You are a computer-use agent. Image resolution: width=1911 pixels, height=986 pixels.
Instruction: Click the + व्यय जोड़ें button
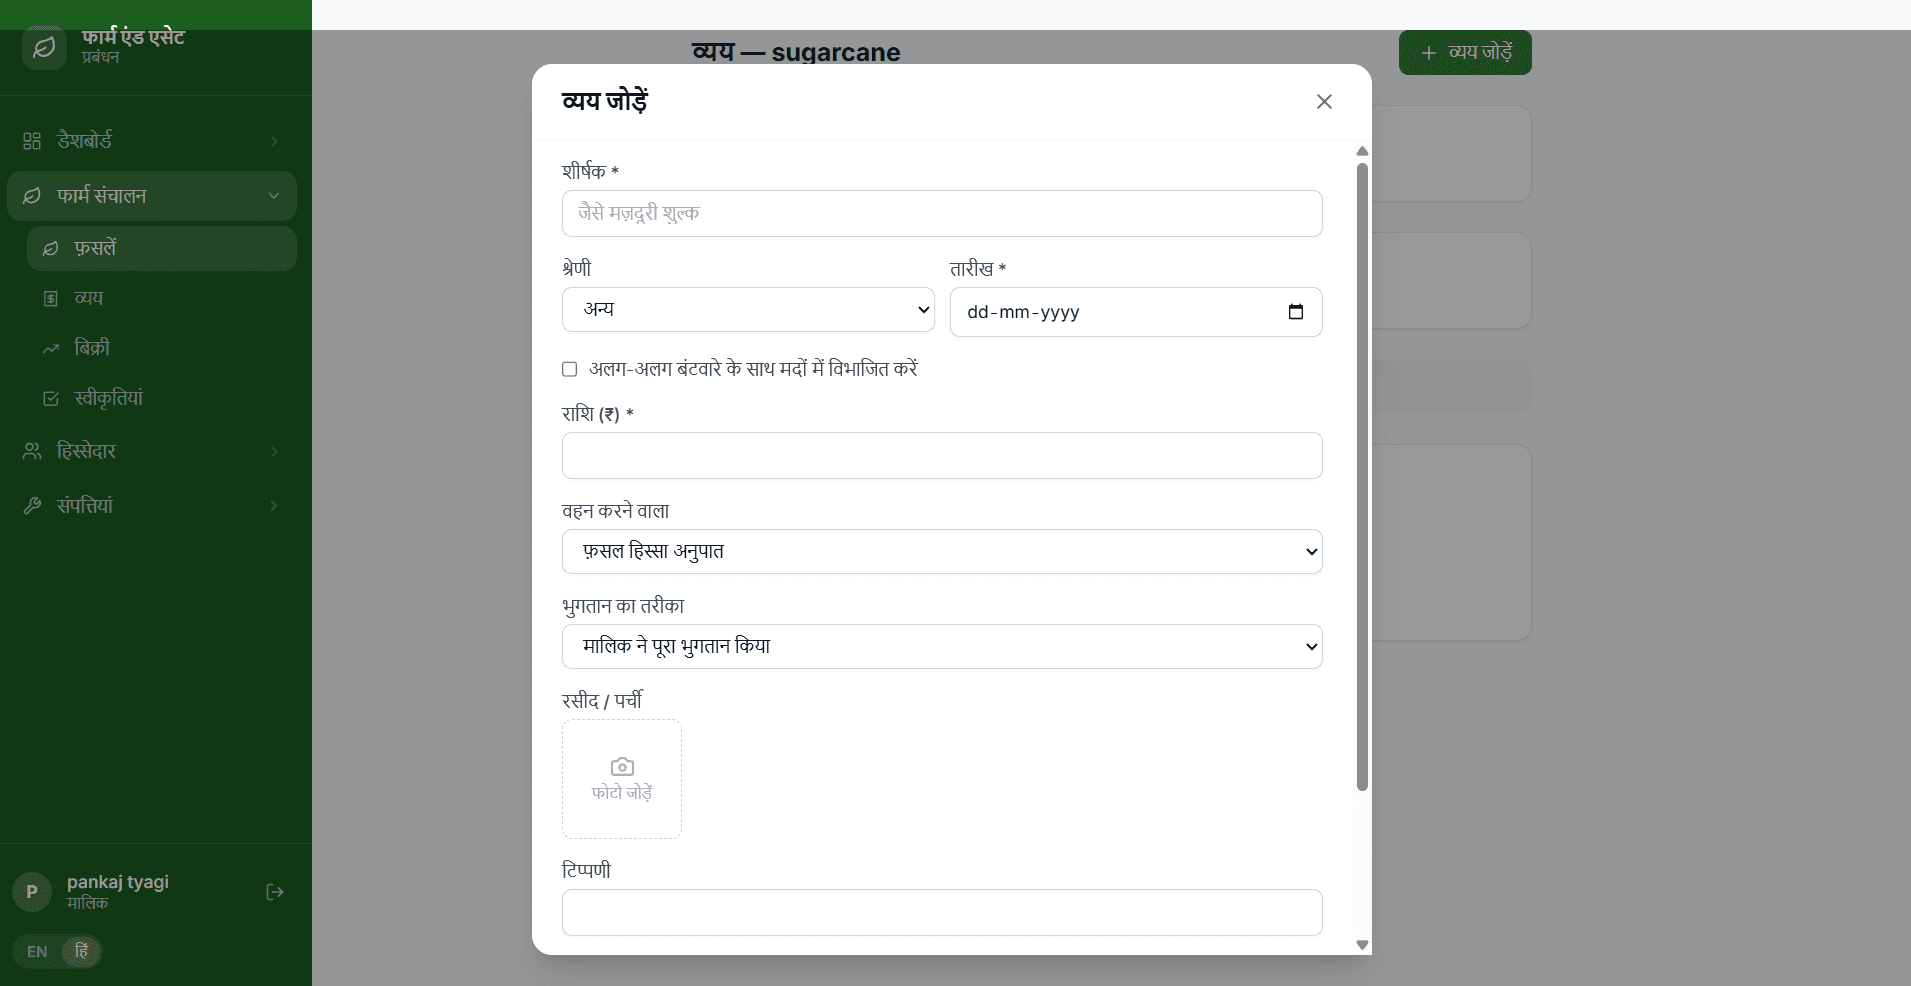[x=1465, y=52]
